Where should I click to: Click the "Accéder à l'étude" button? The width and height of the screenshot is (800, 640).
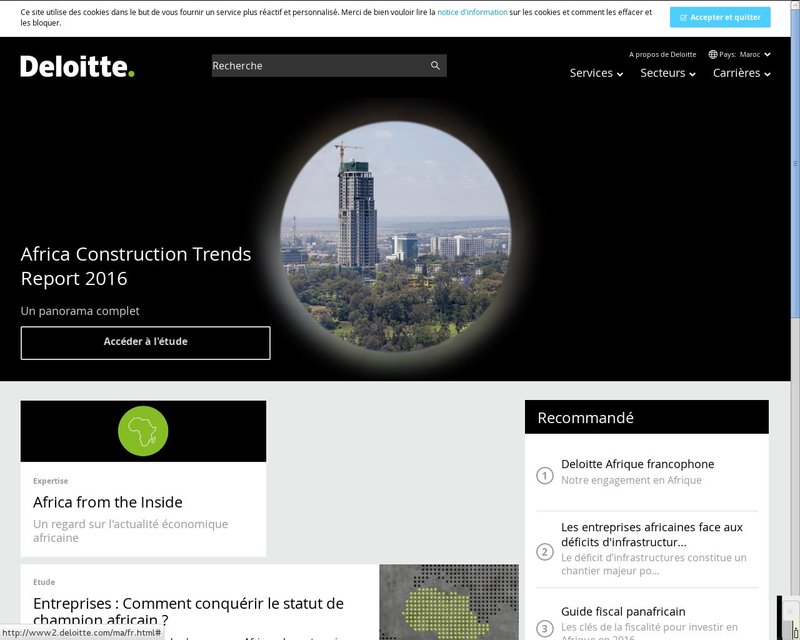(145, 342)
